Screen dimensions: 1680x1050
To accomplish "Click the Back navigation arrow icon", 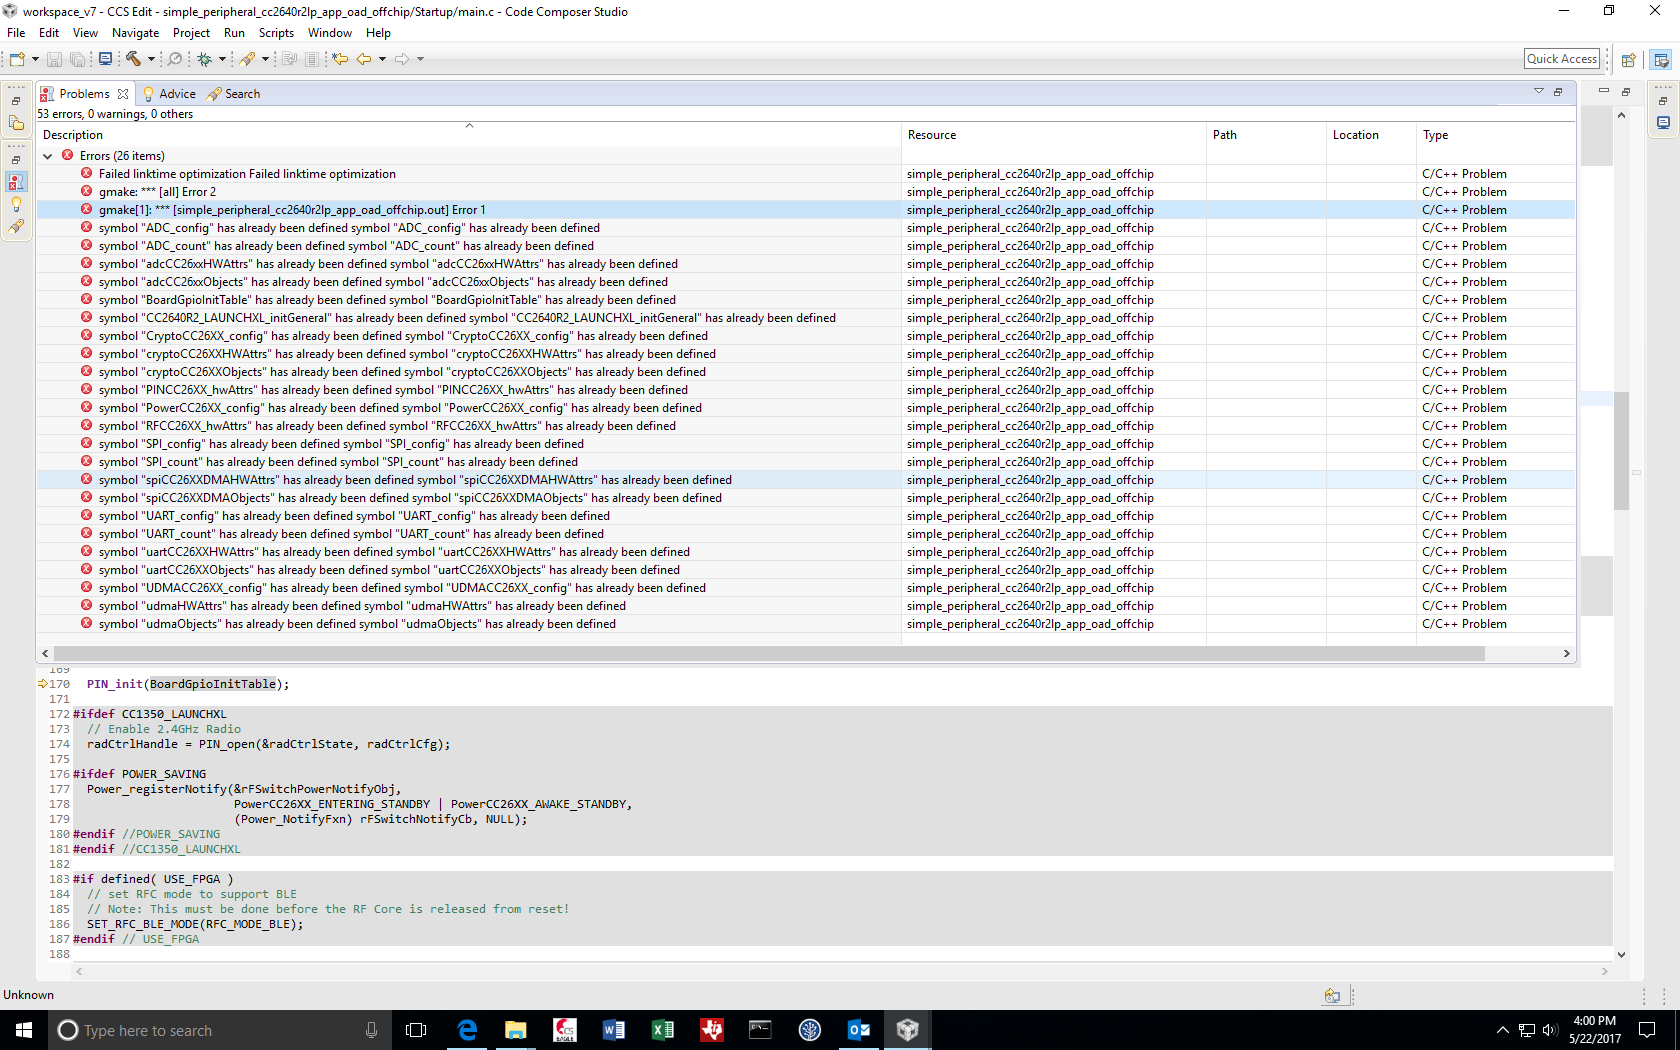I will [x=363, y=59].
